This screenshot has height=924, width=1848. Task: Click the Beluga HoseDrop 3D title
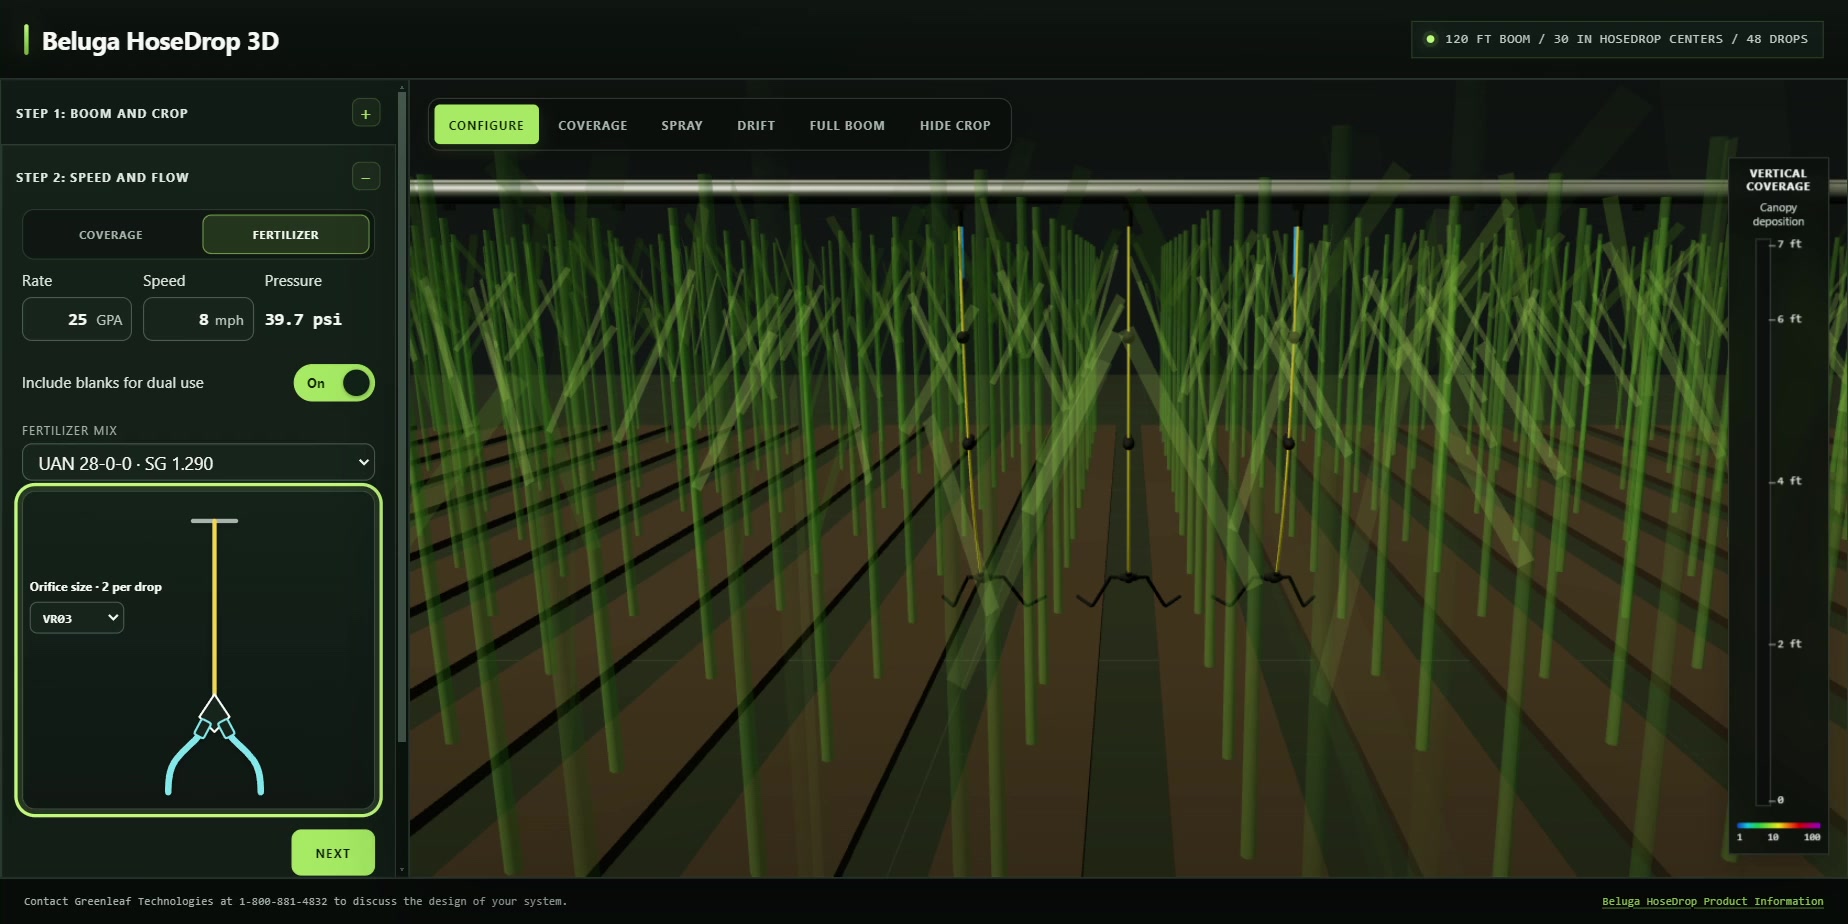point(160,41)
